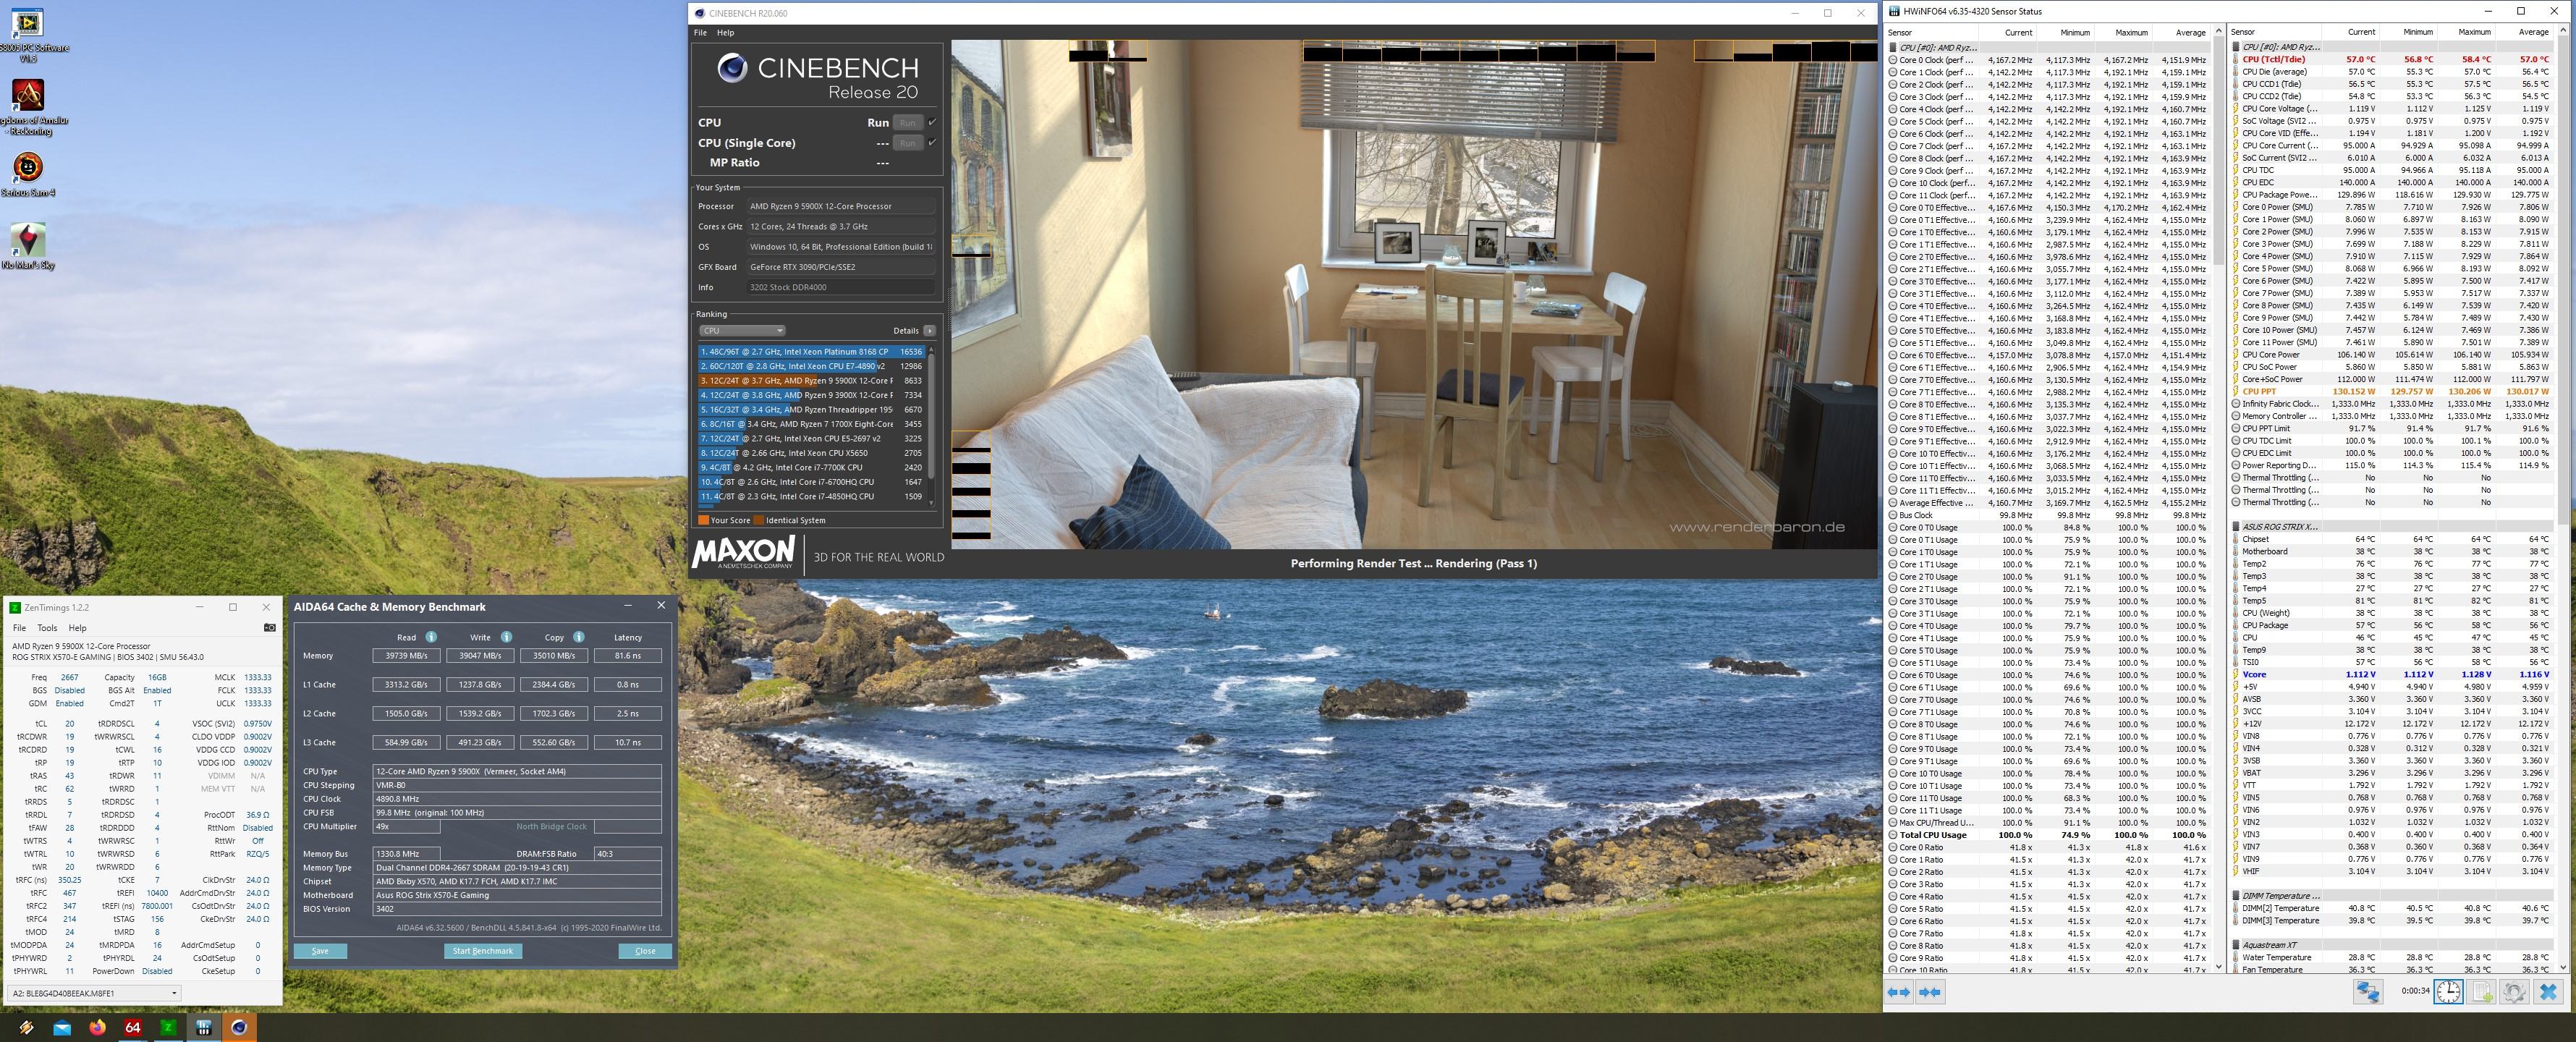
Task: Switch to ZenTimings taskbar icon
Action: (x=168, y=1027)
